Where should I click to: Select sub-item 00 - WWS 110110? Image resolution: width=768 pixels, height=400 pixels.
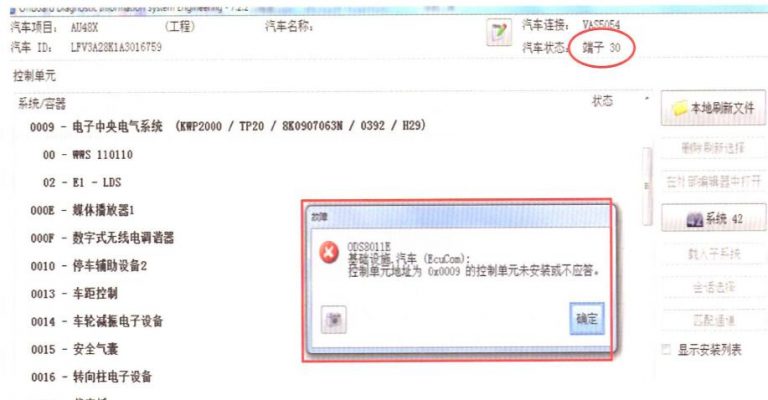88,155
